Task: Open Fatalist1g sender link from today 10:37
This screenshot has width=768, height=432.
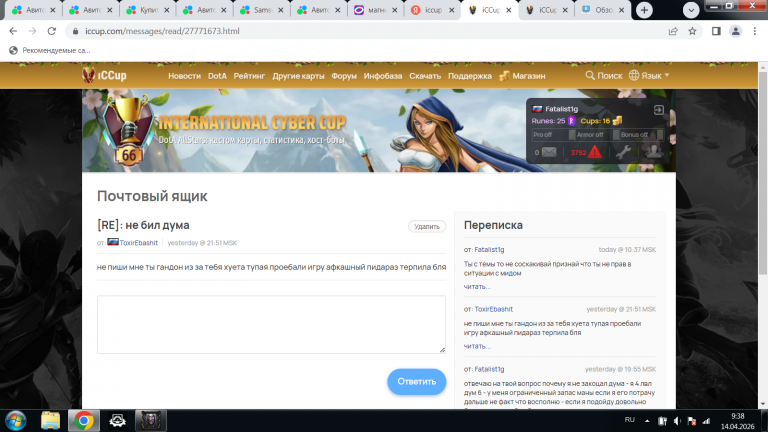Action: (489, 249)
